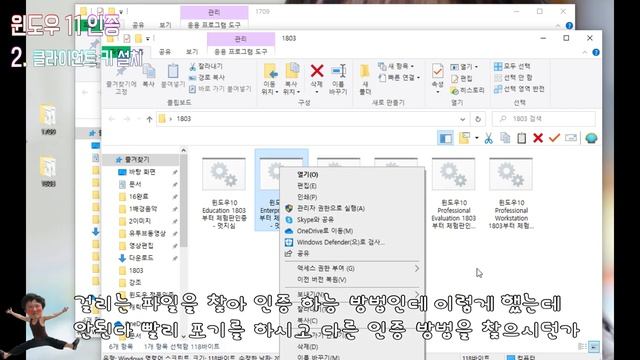
Task: Select Desktop (바탕 화면) in navigation pane
Action: click(x=142, y=172)
